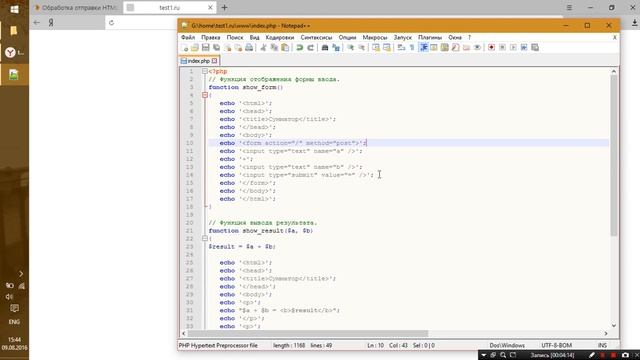
Task: Click the Play recorded macro icon
Action: click(x=513, y=48)
